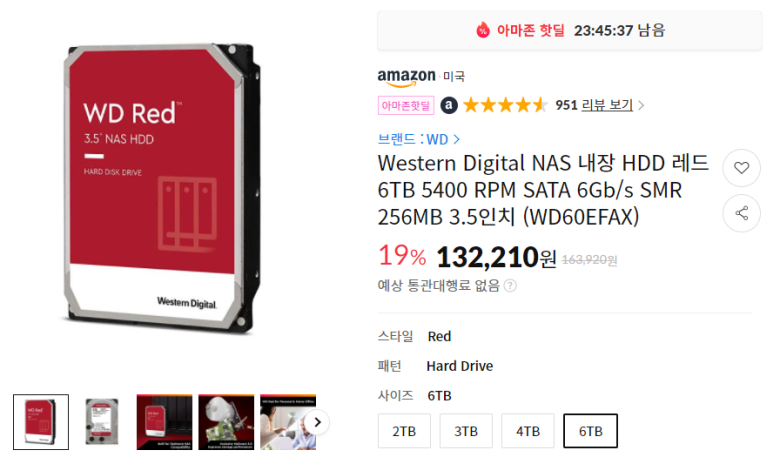Select the 4TB size option
780x457 pixels.
pos(528,431)
